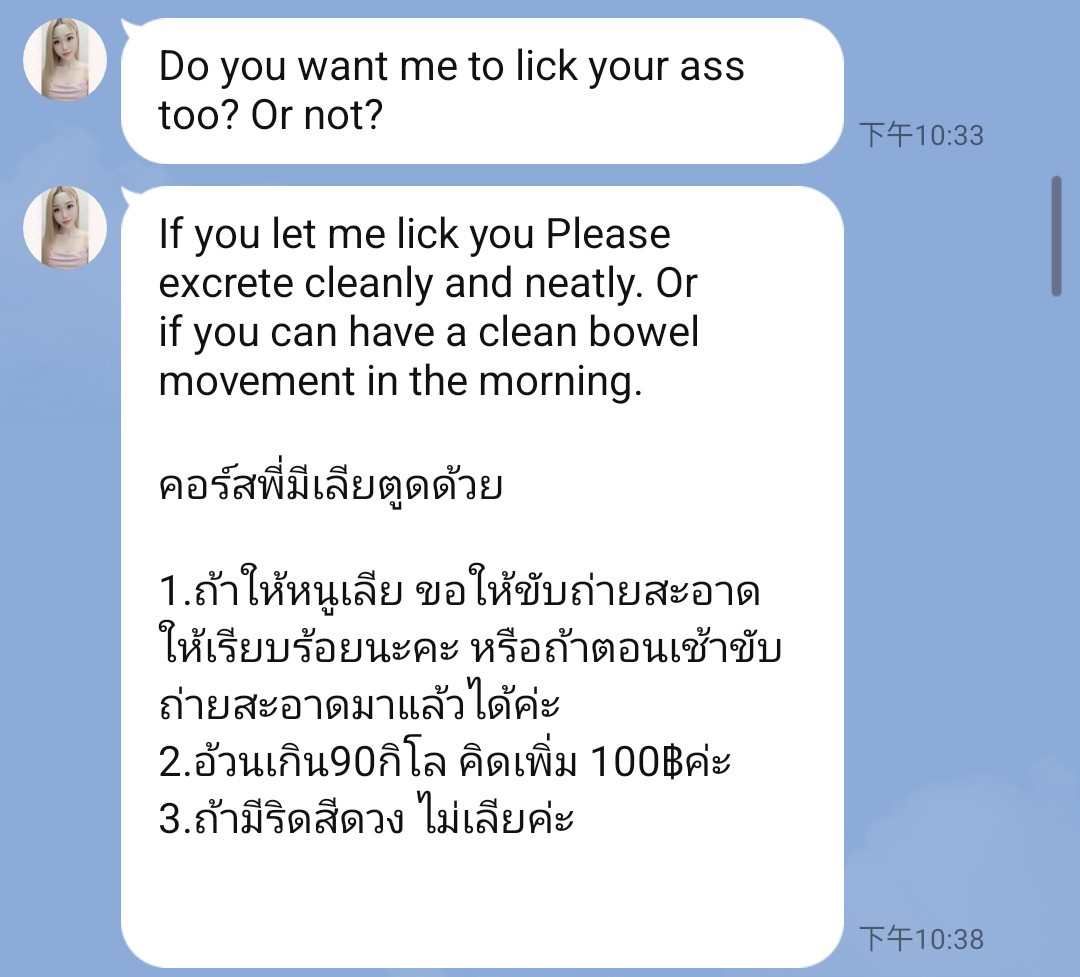The height and width of the screenshot is (977, 1080).
Task: Select the first message bubble sent at 10:33
Action: (x=482, y=91)
